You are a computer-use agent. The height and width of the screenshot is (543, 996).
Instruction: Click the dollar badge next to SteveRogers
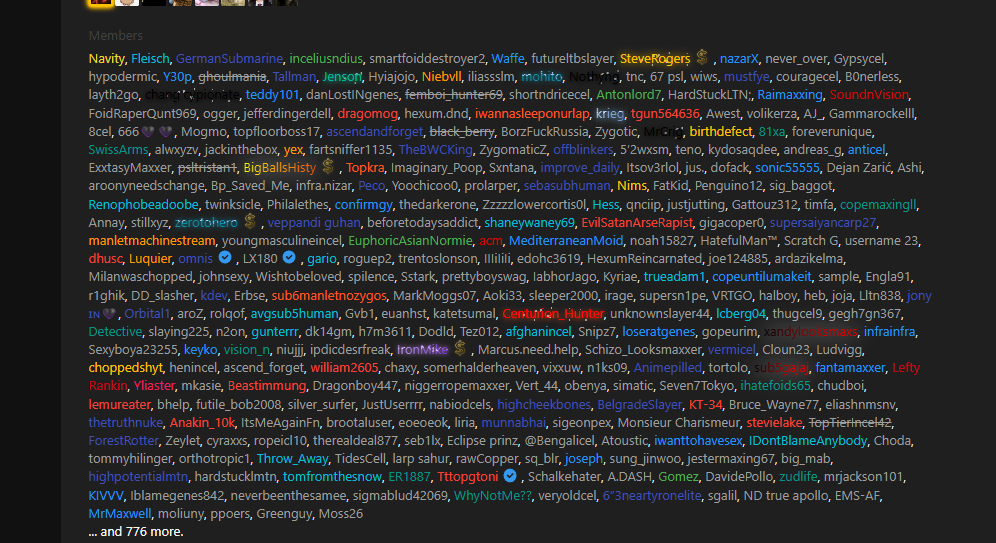702,57
